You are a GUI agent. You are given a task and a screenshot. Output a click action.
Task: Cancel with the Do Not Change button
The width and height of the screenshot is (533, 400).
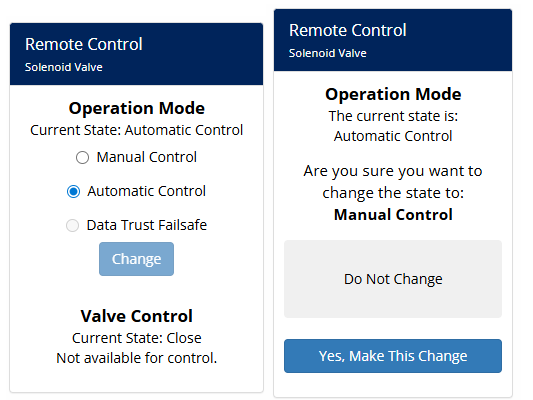click(x=393, y=279)
